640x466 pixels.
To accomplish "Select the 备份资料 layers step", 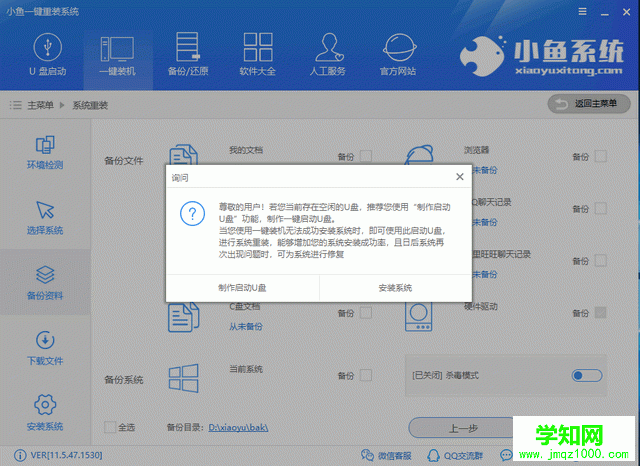I will coord(45,283).
